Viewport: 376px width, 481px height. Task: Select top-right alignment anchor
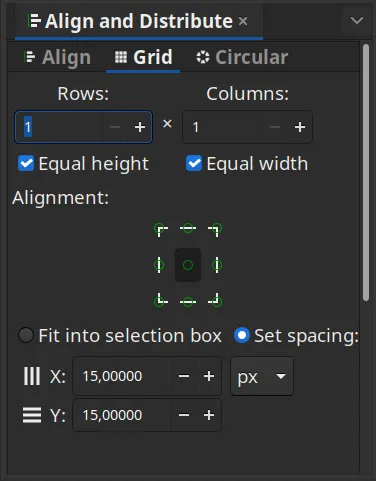click(215, 230)
